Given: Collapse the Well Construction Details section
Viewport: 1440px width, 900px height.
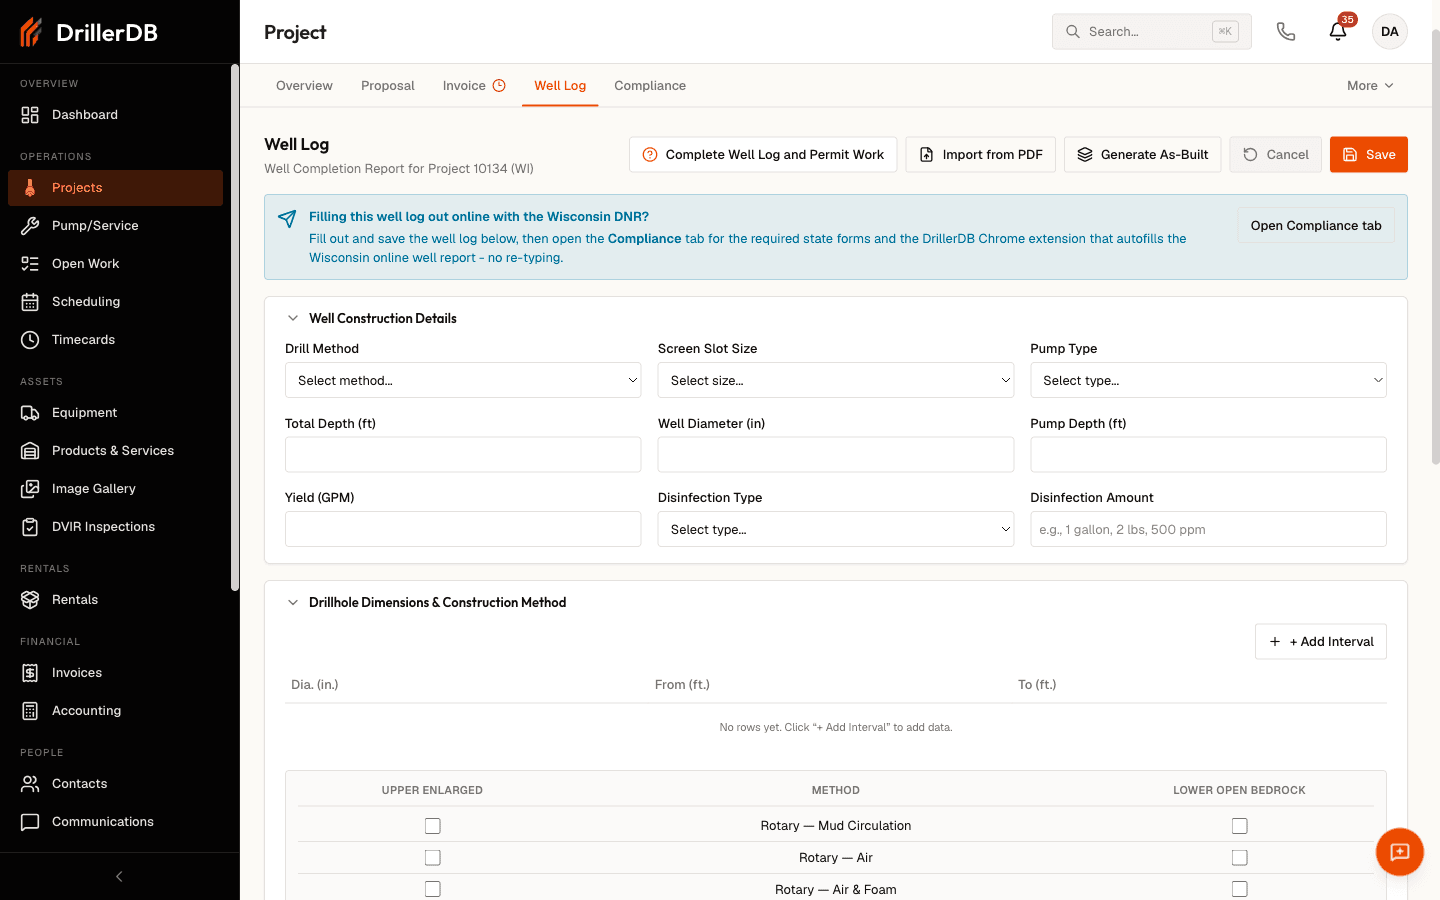Looking at the screenshot, I should tap(293, 319).
